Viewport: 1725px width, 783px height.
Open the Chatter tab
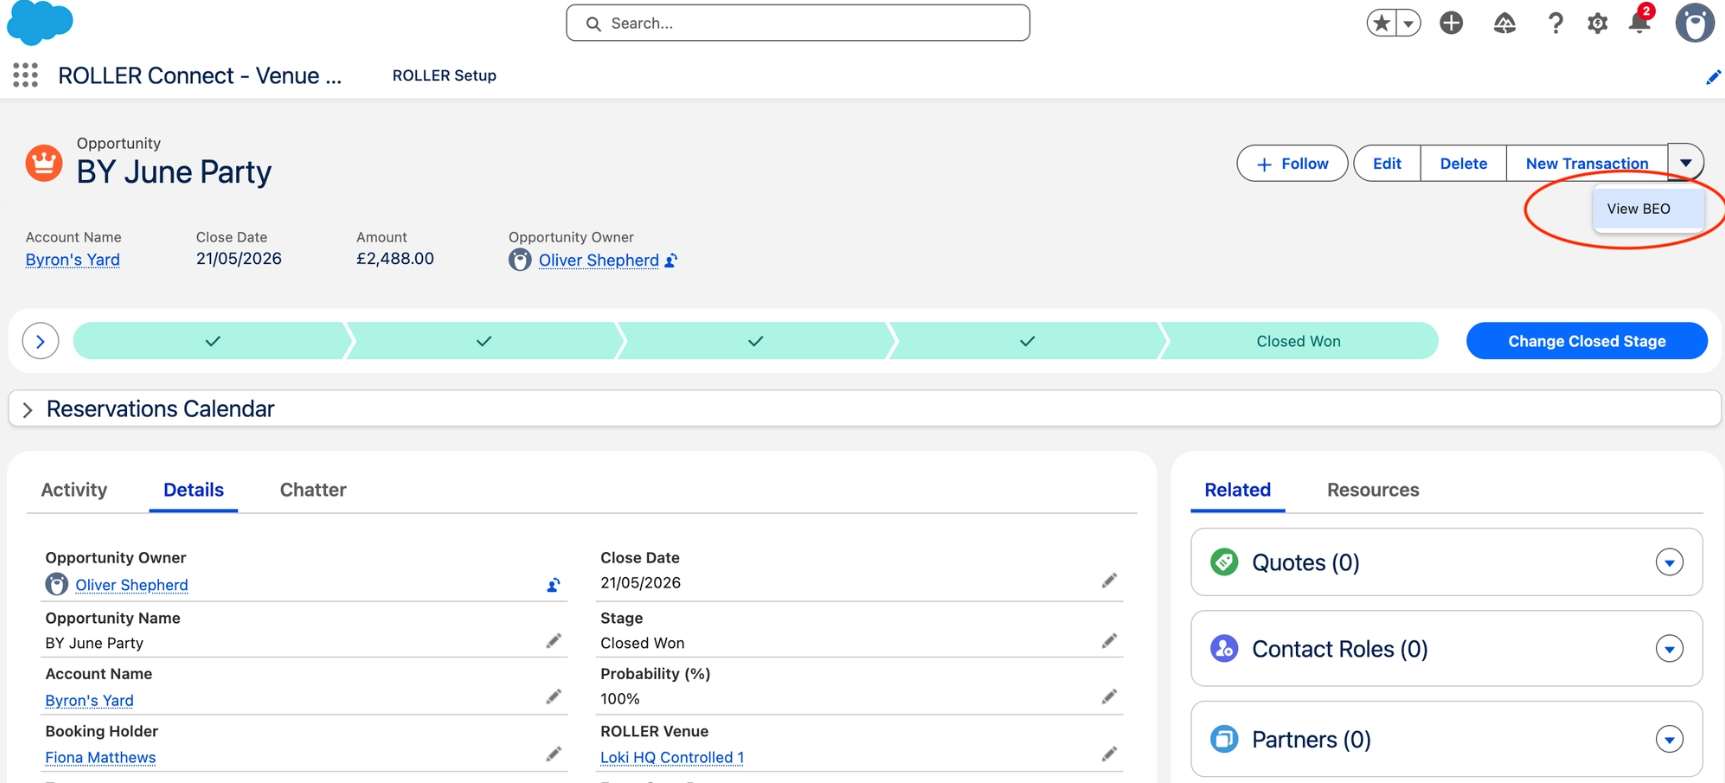(313, 490)
